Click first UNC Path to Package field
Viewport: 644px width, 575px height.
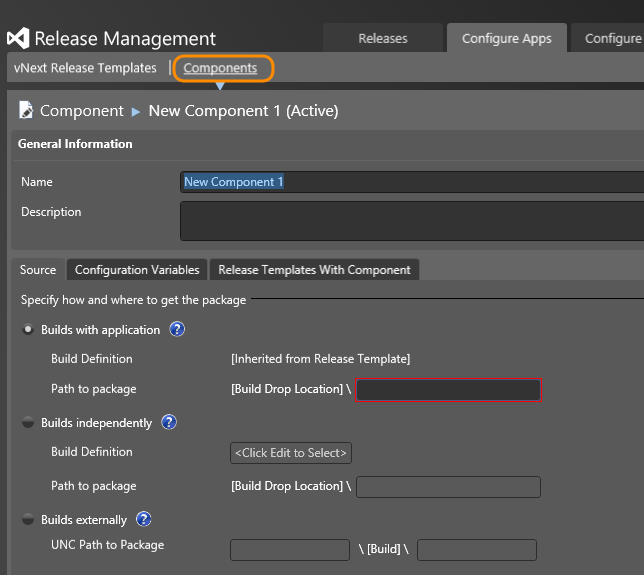pos(290,550)
